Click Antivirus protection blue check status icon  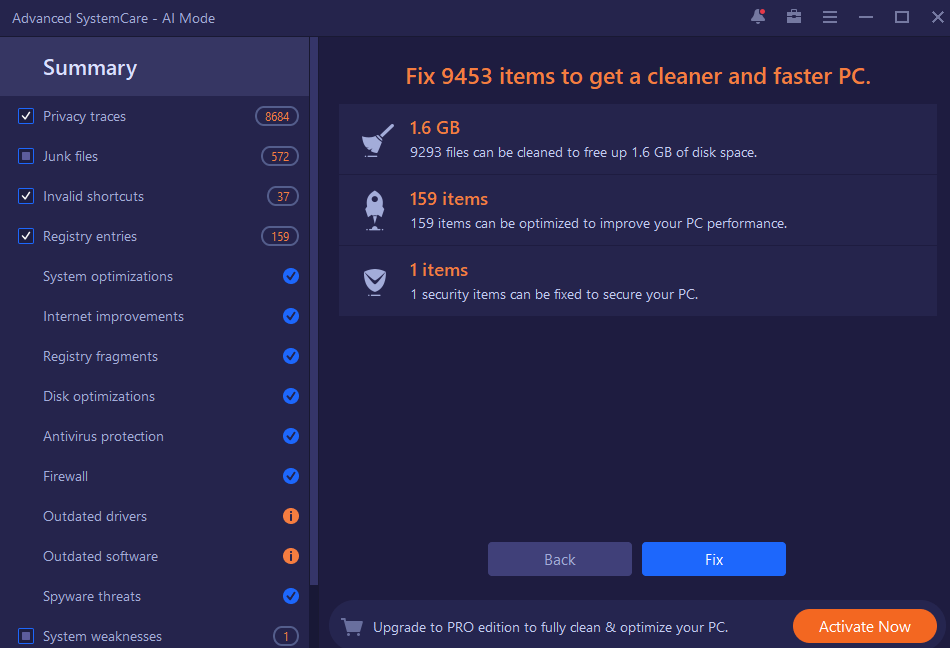coord(291,436)
